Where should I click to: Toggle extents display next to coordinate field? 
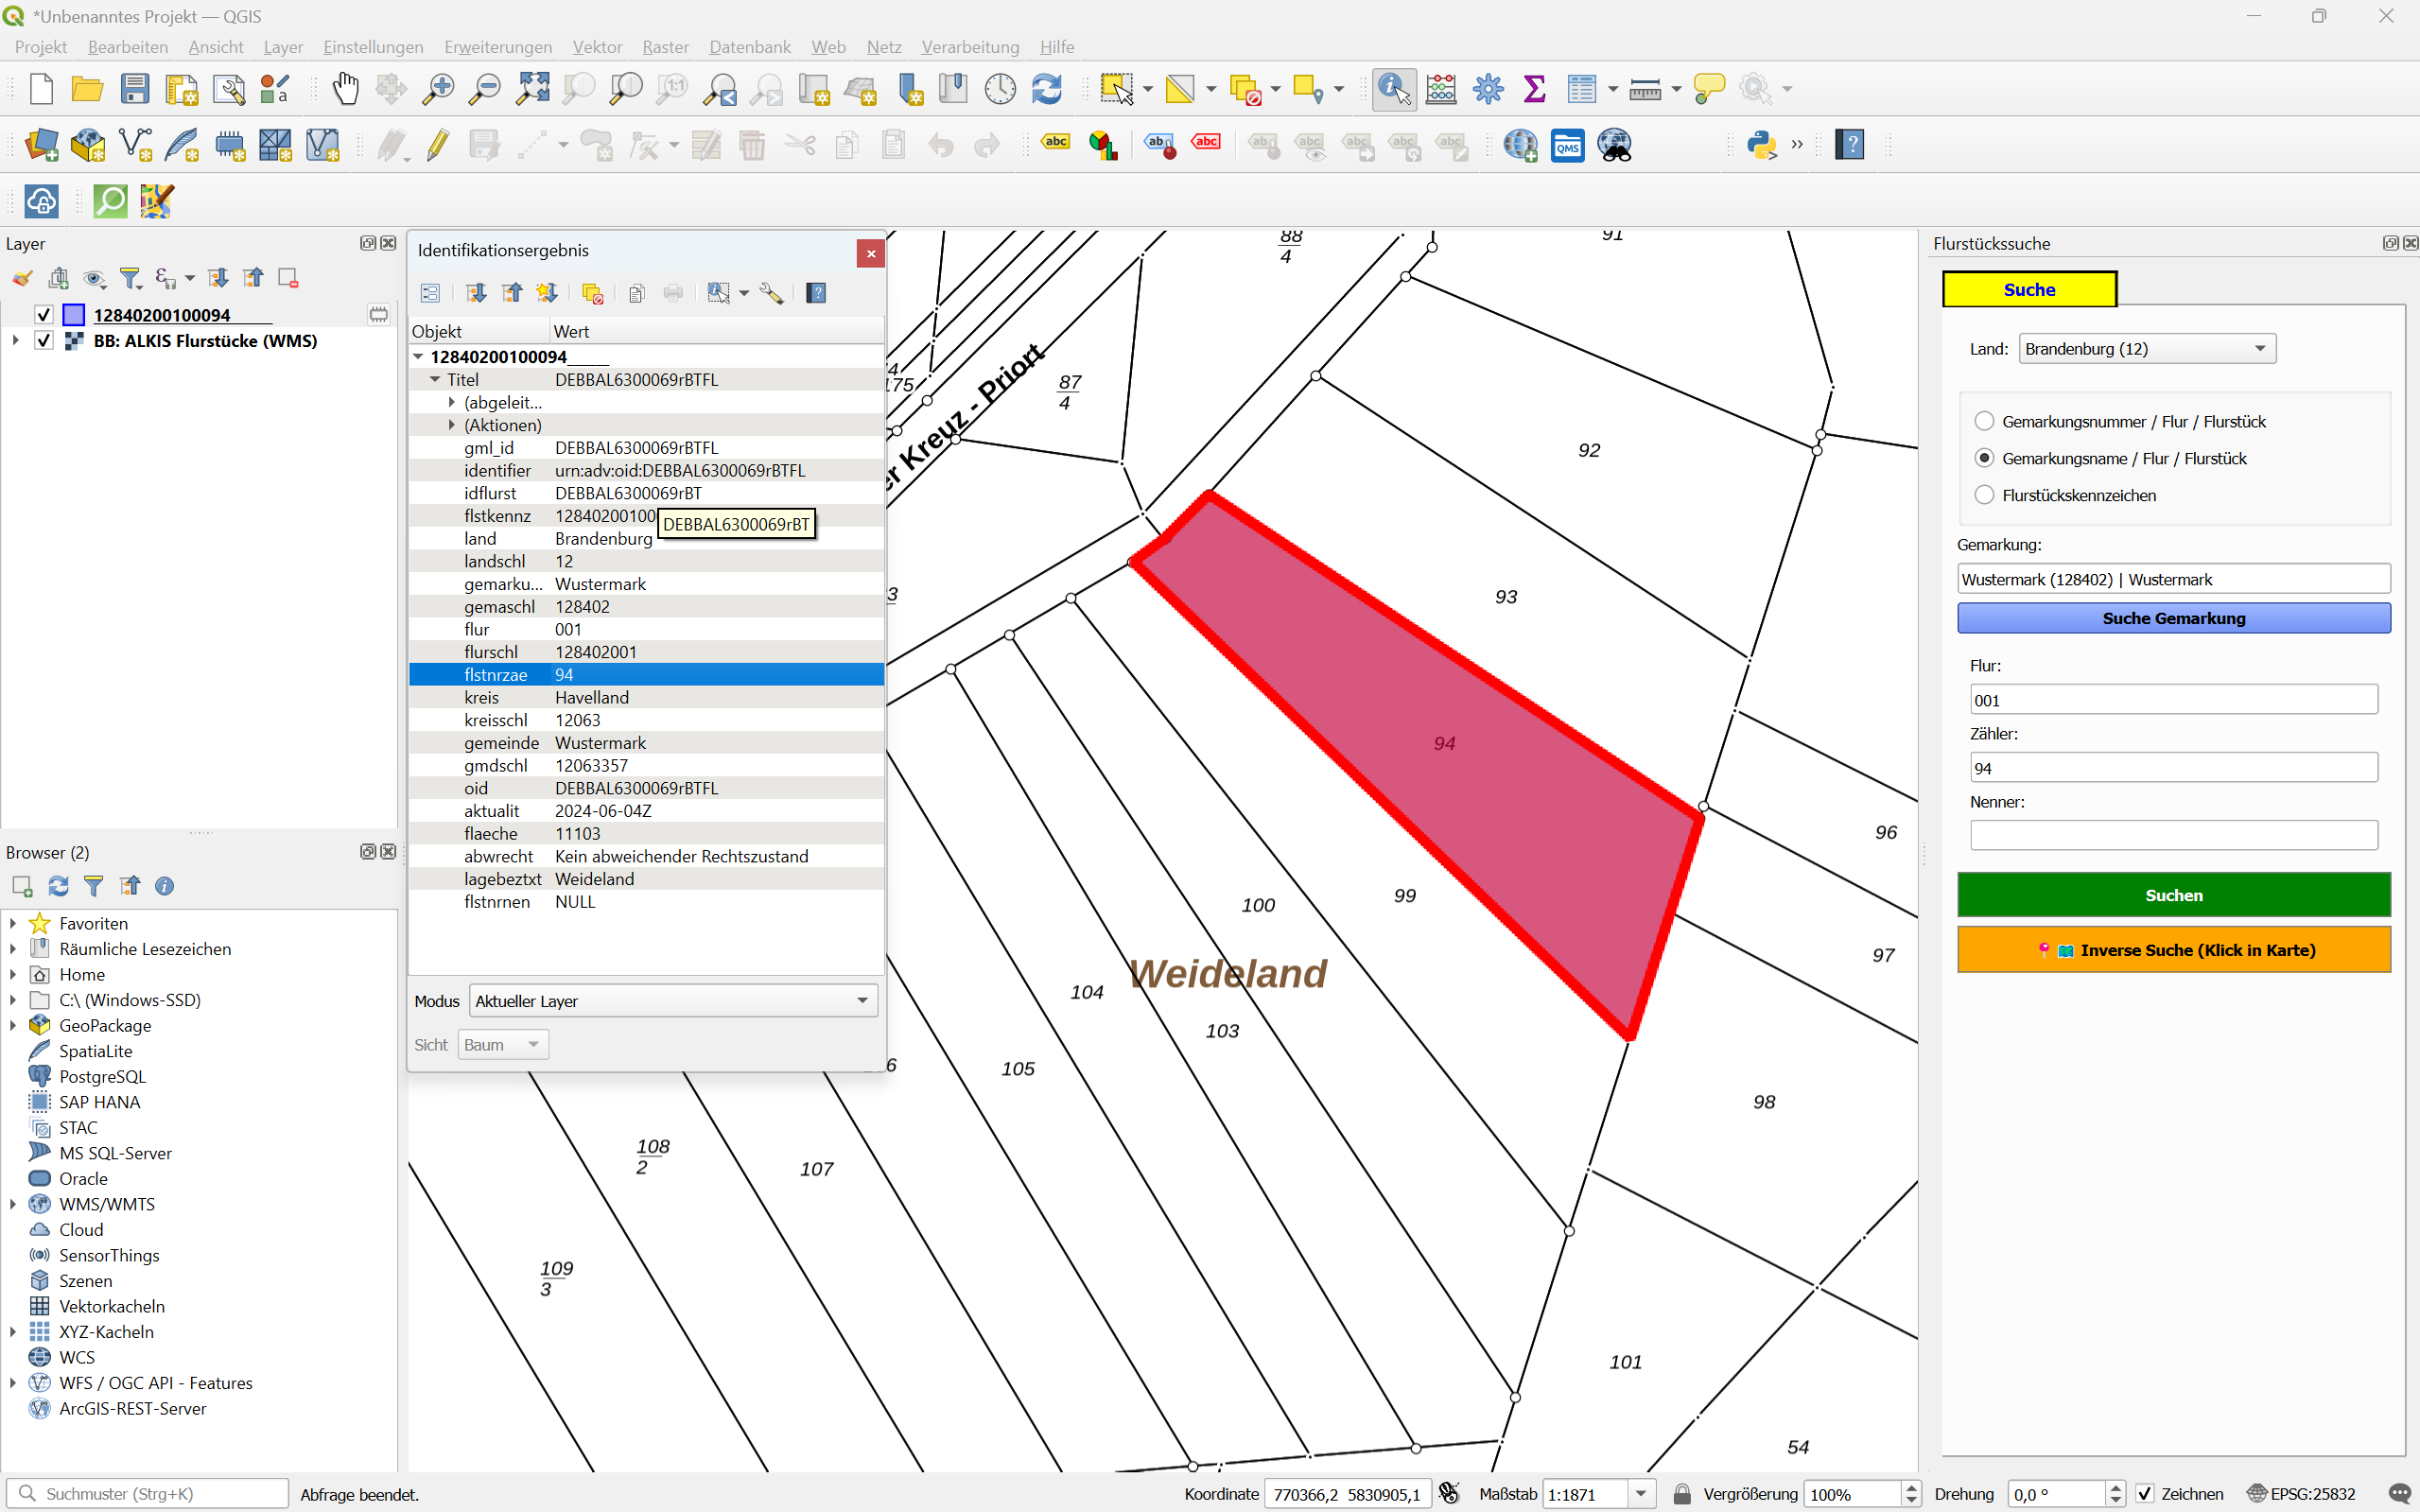[1449, 1494]
